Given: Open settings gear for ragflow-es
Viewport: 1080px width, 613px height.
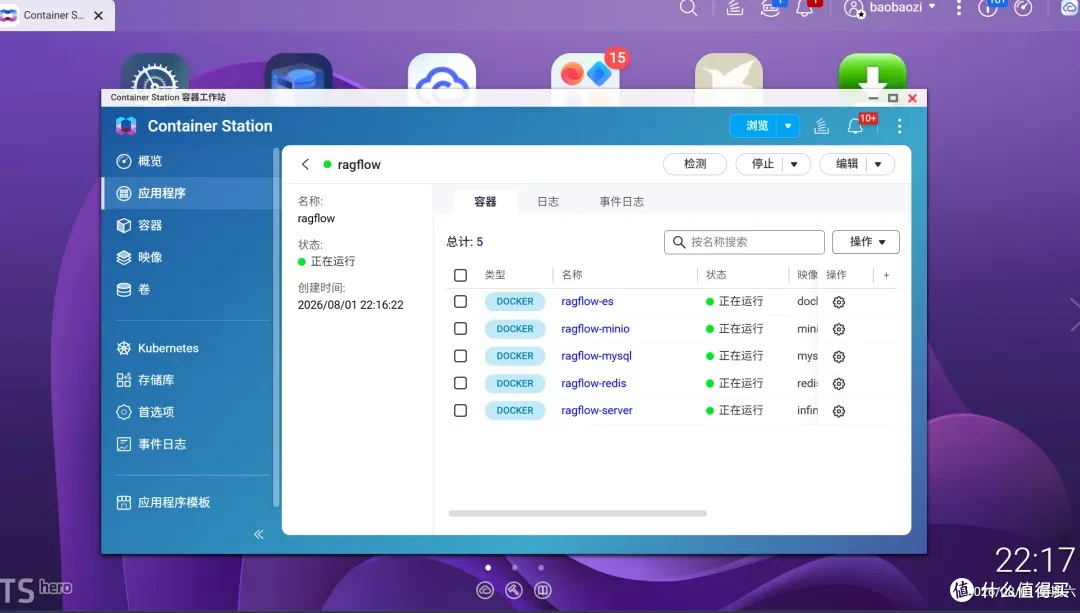Looking at the screenshot, I should 838,302.
